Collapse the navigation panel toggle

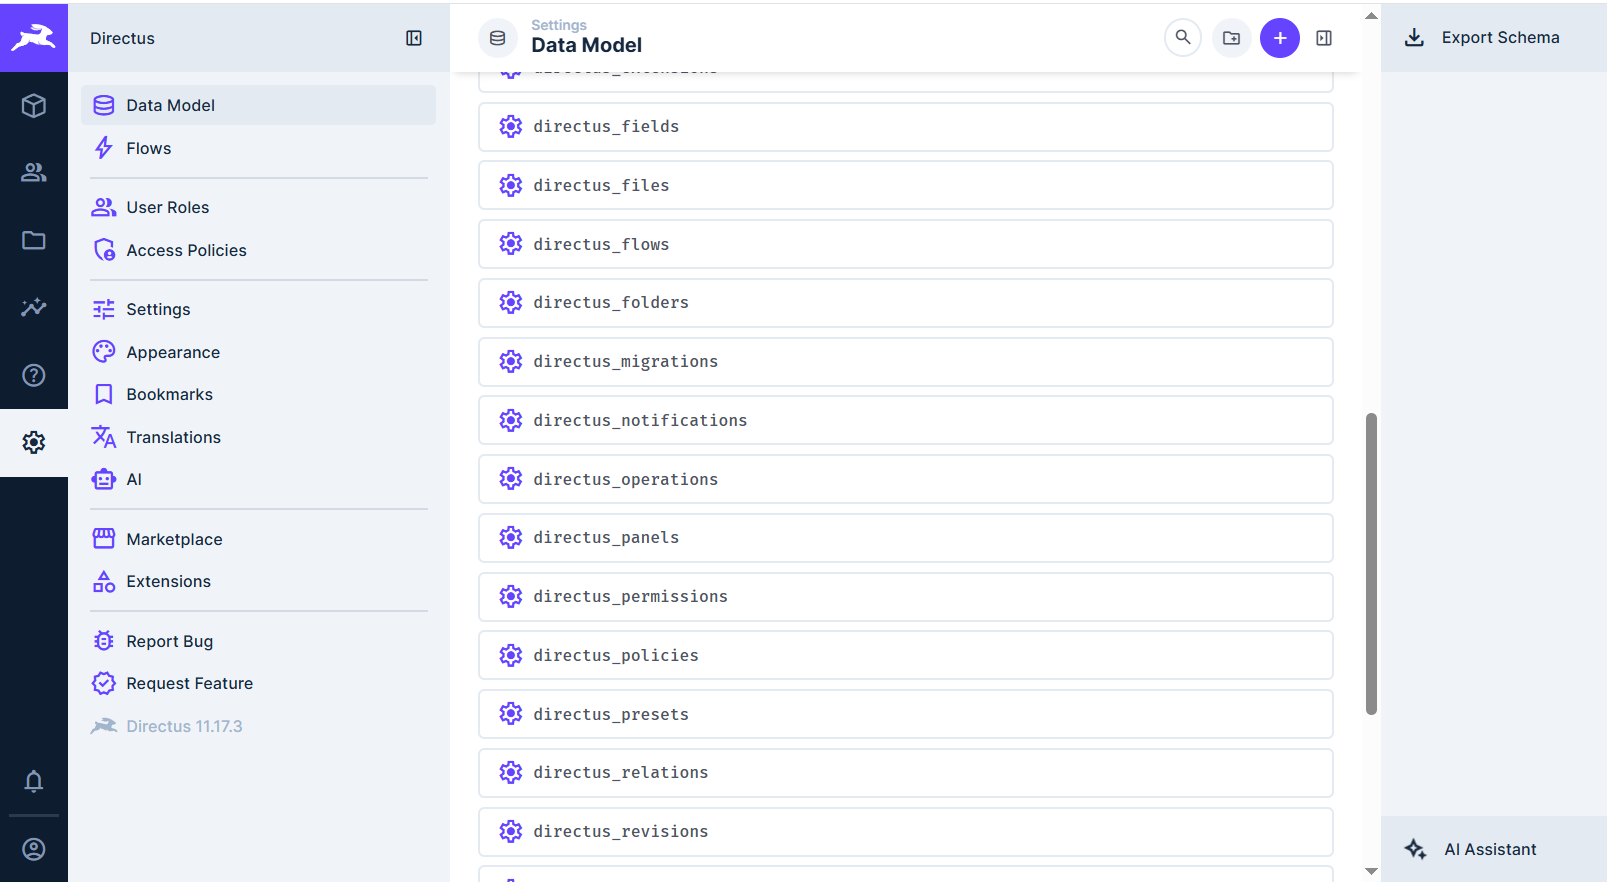[414, 38]
